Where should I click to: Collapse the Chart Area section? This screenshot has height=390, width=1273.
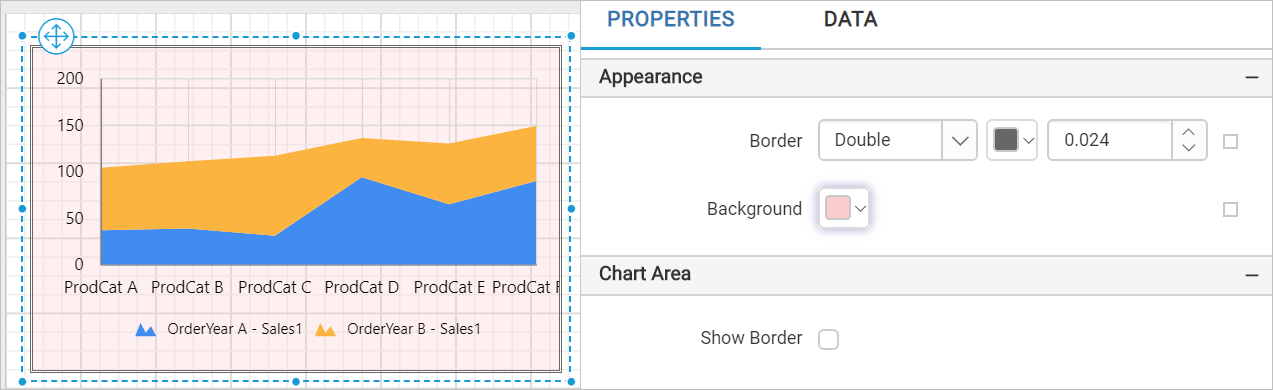coord(1251,274)
